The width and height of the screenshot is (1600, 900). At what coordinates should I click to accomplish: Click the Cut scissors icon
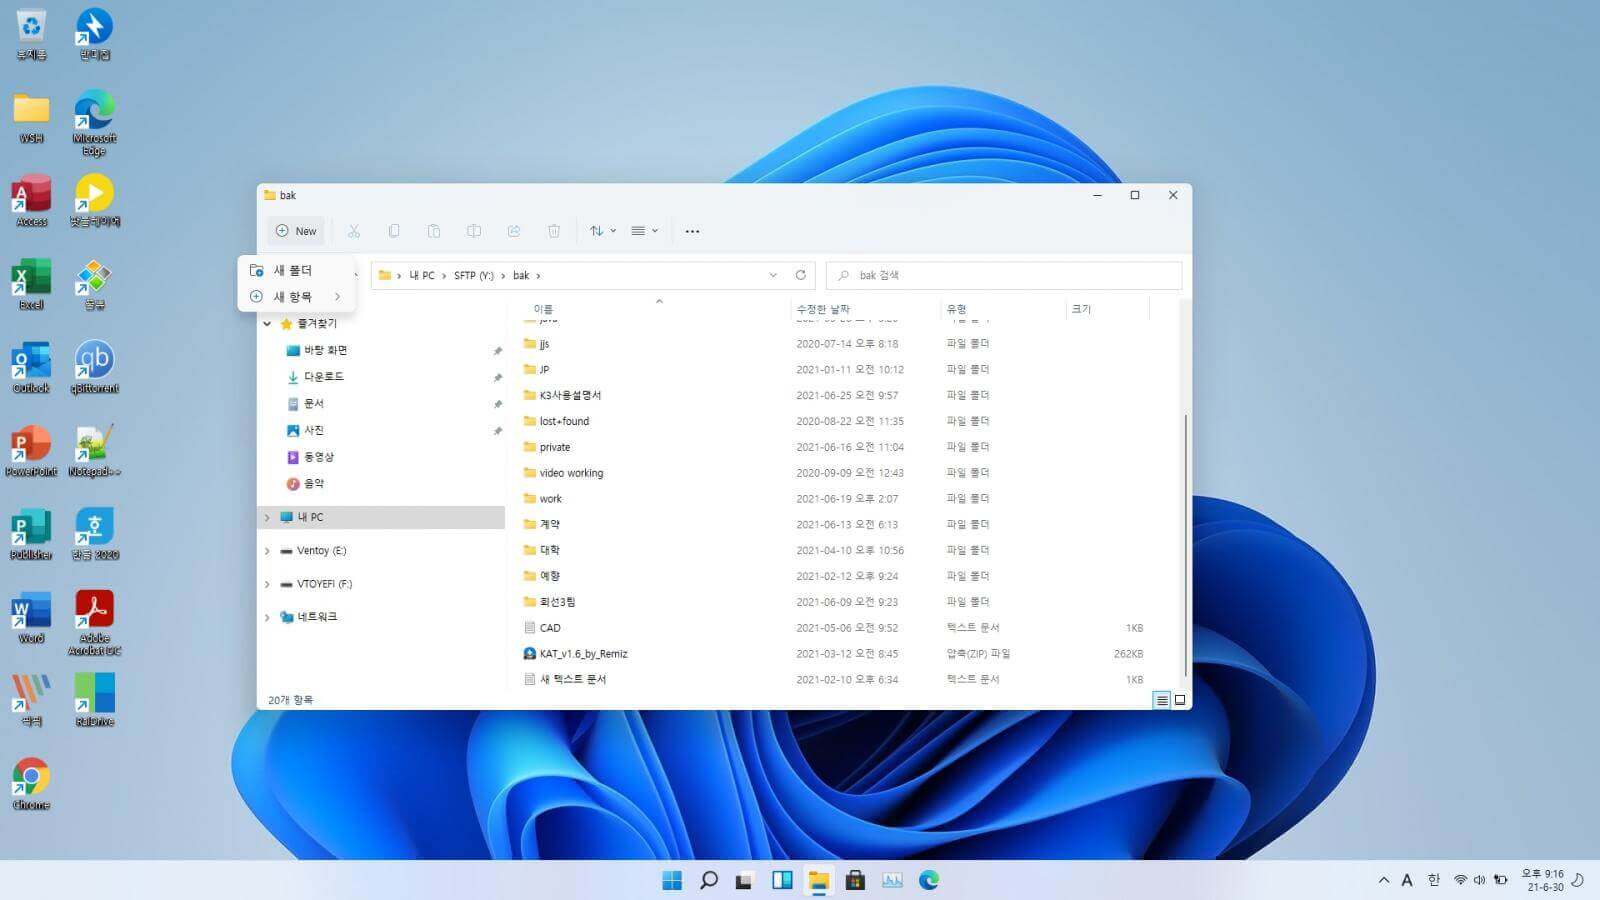coord(354,231)
